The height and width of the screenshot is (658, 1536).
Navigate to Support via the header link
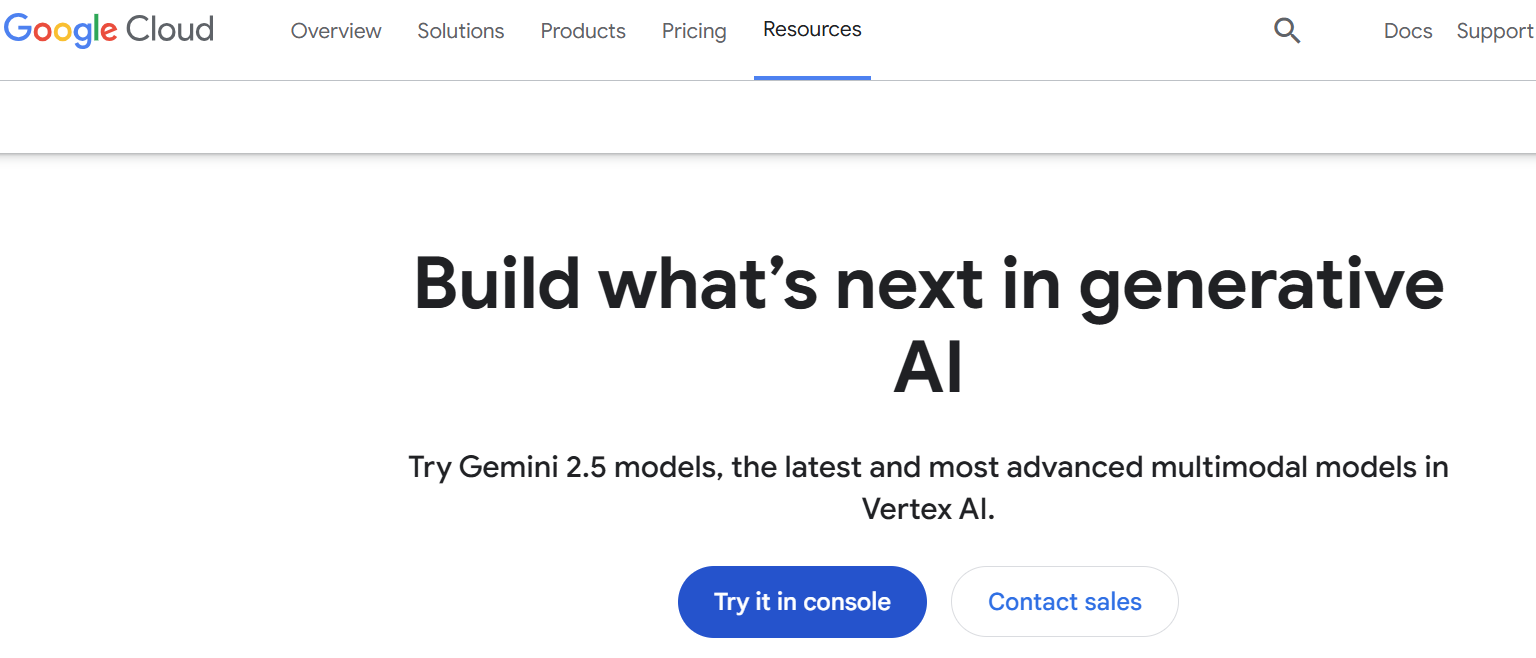1494,31
